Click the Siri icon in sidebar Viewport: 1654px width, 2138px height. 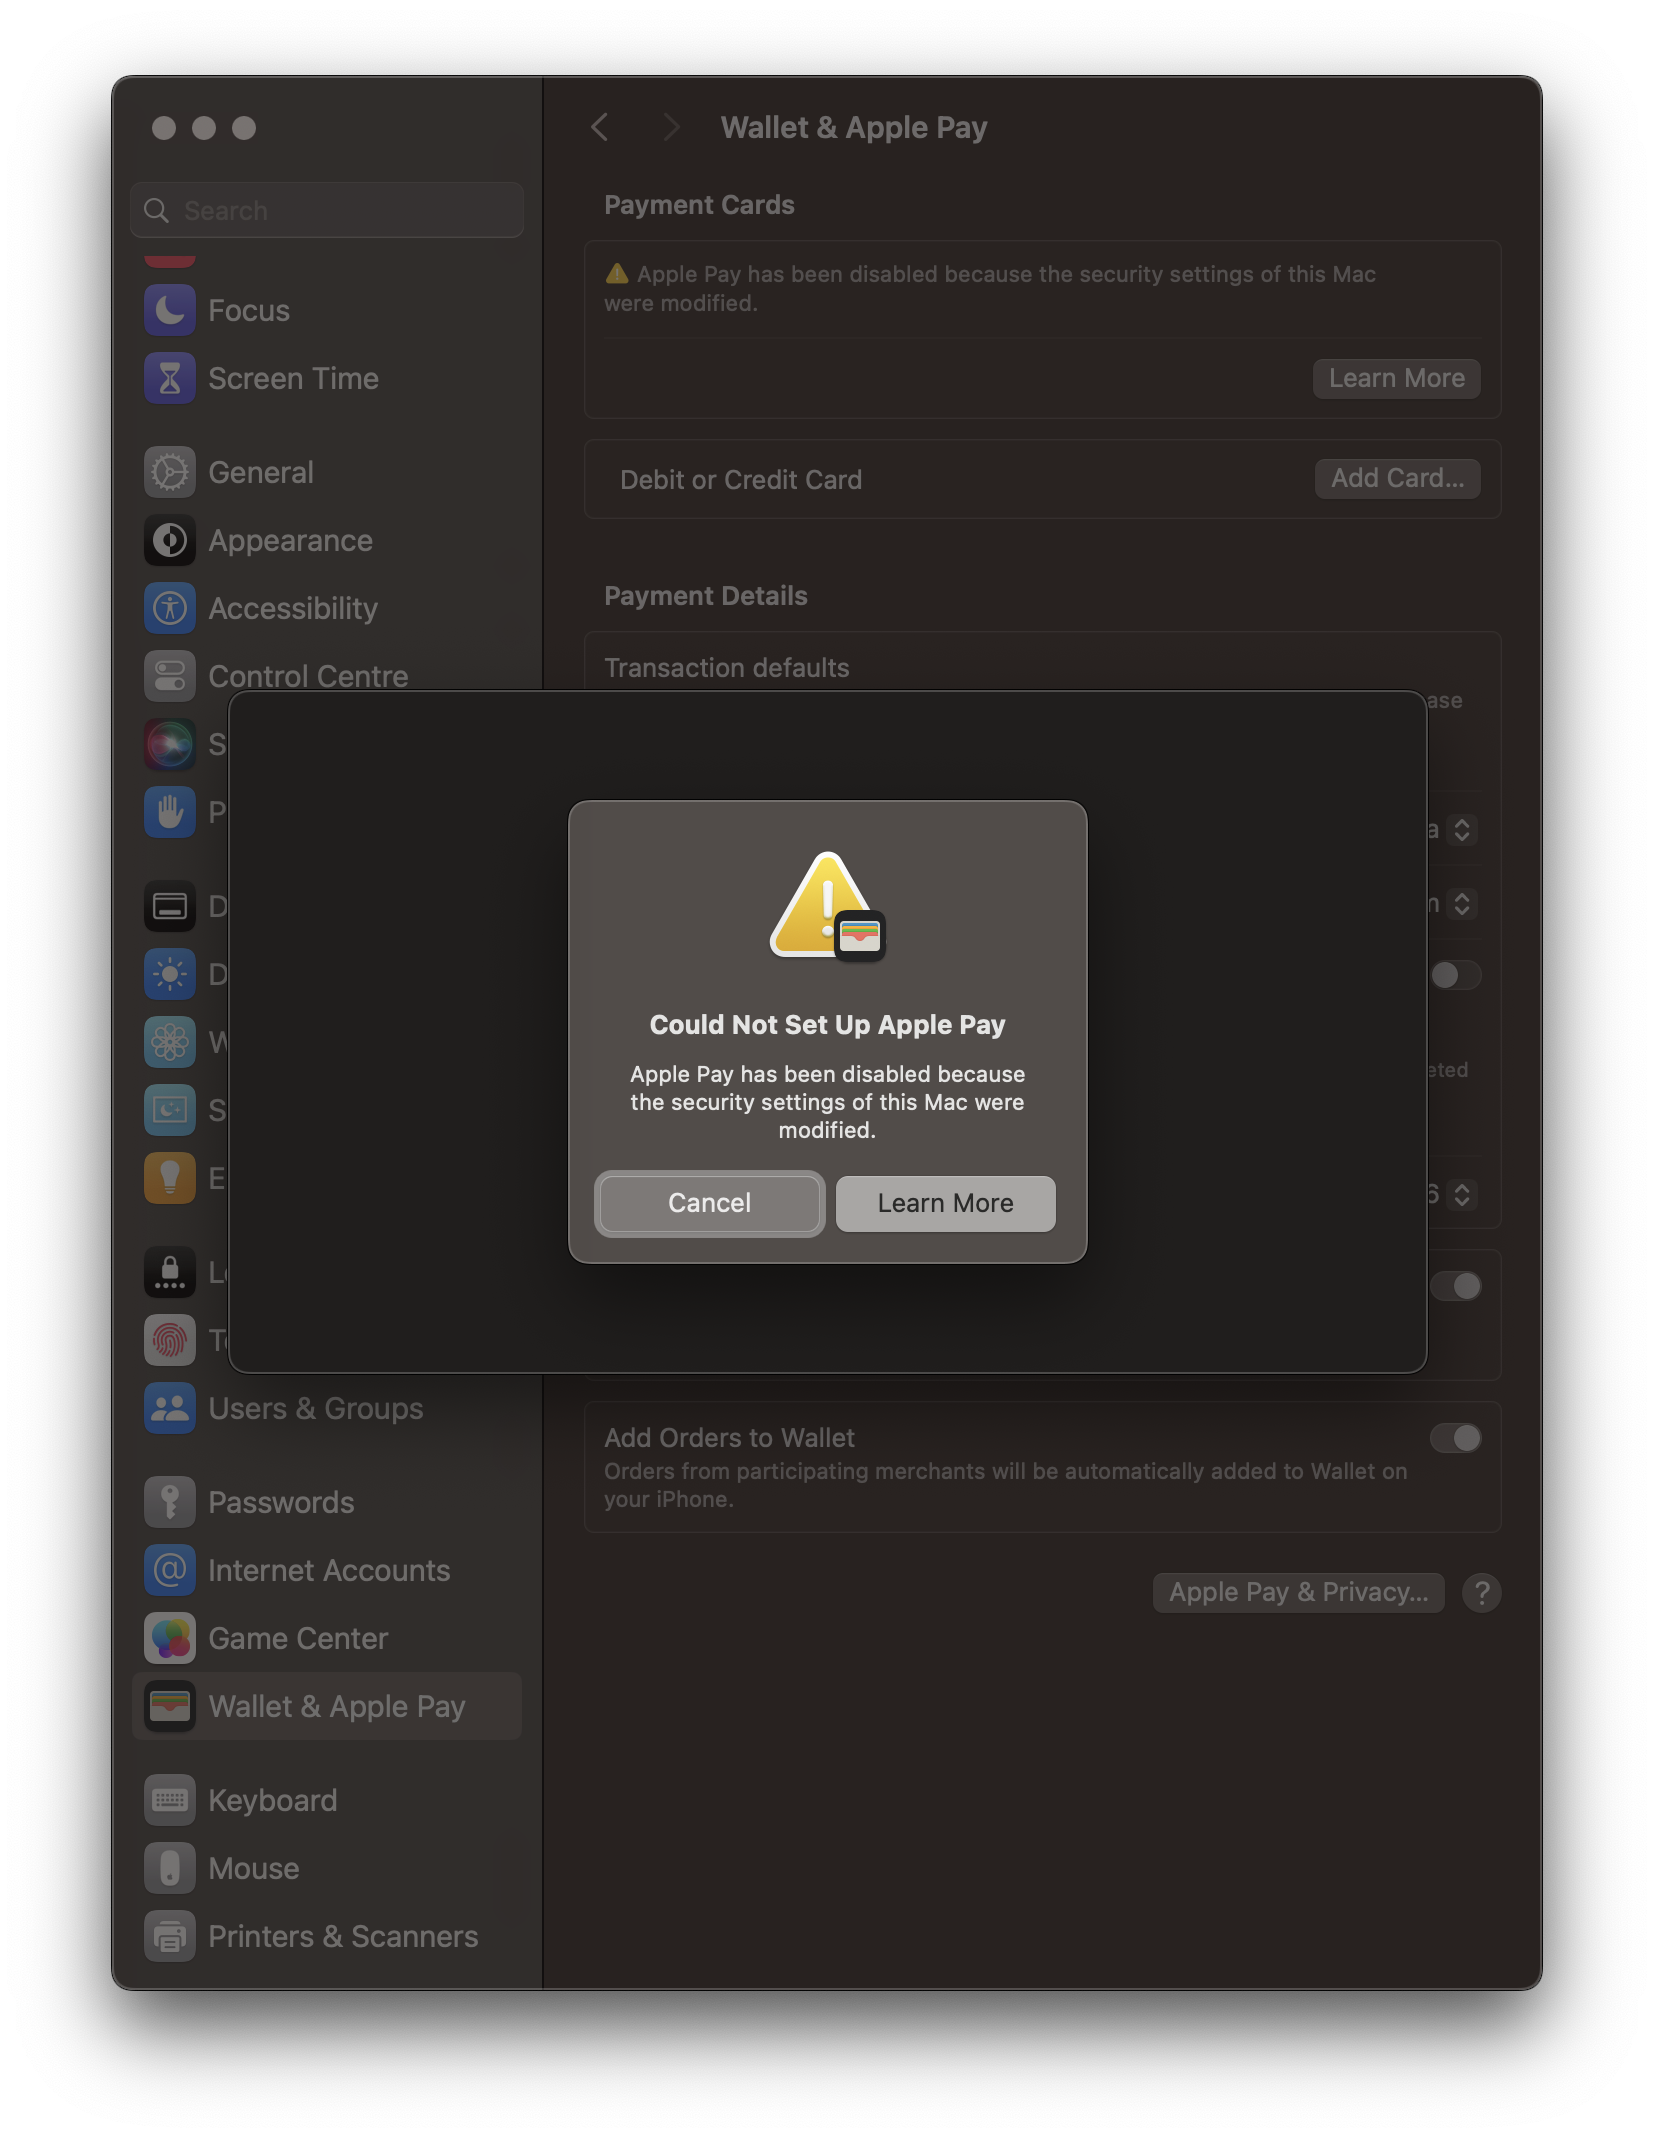(170, 744)
